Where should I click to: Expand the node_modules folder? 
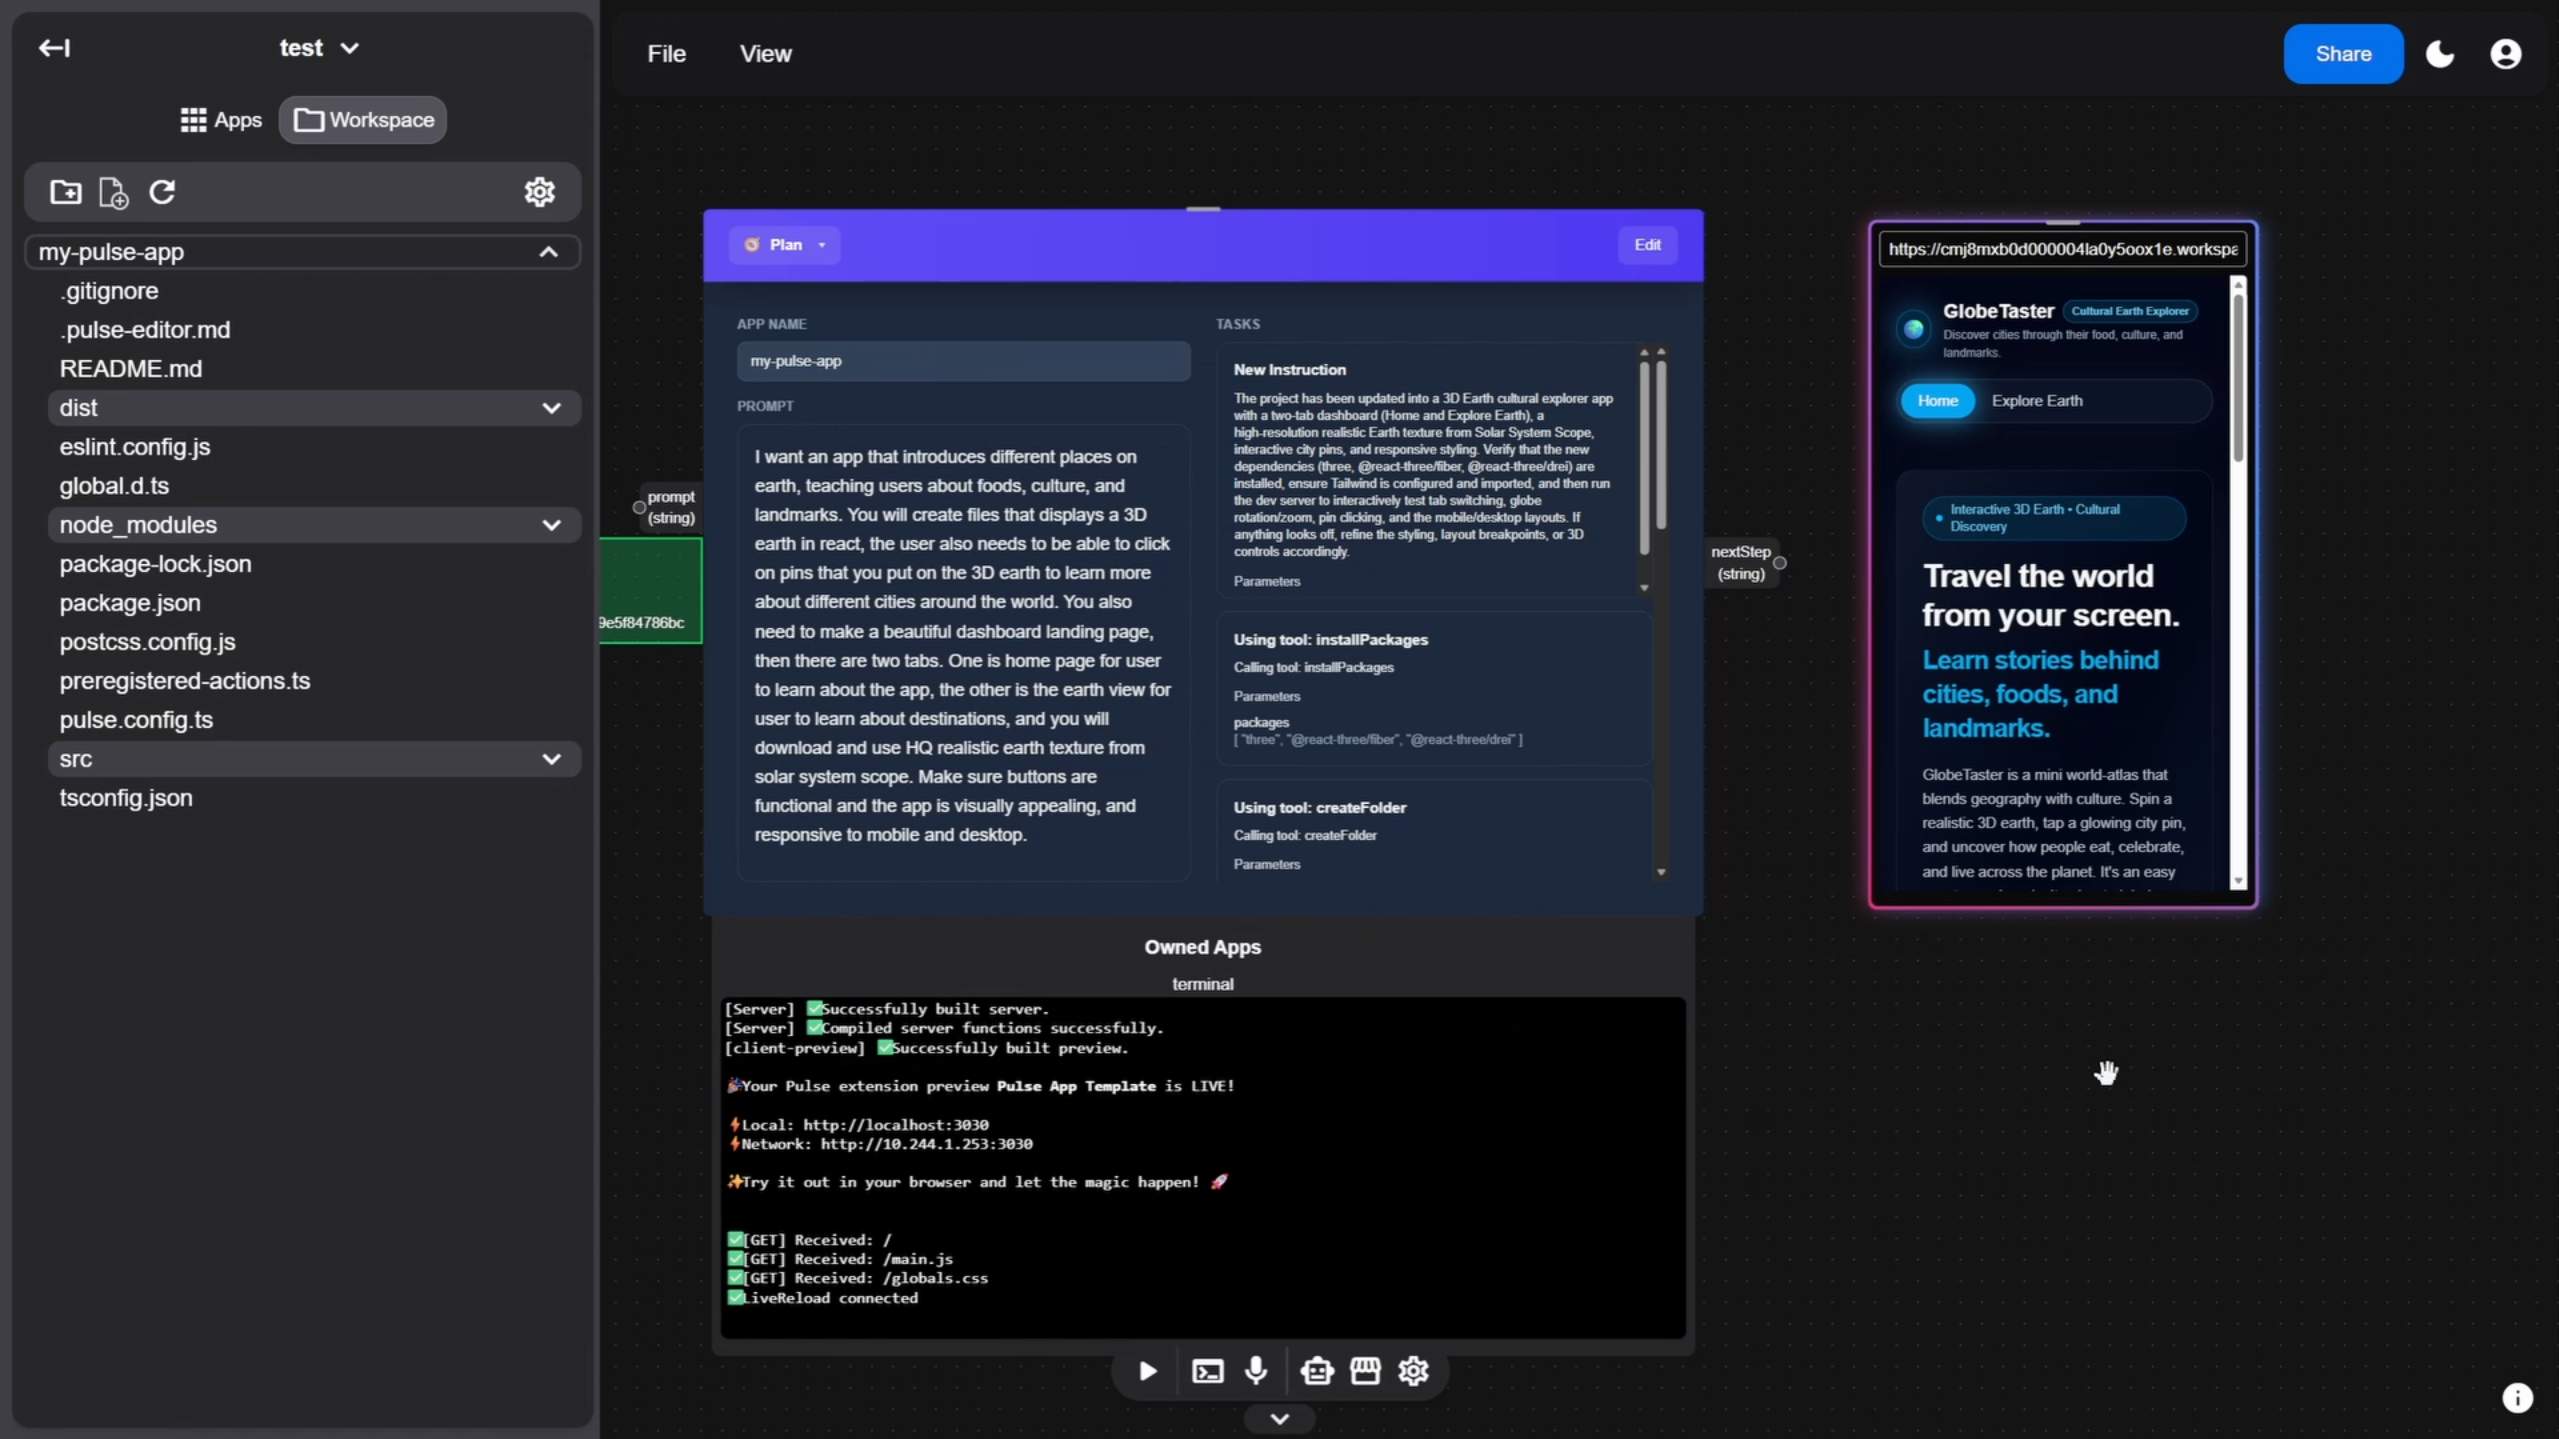551,524
